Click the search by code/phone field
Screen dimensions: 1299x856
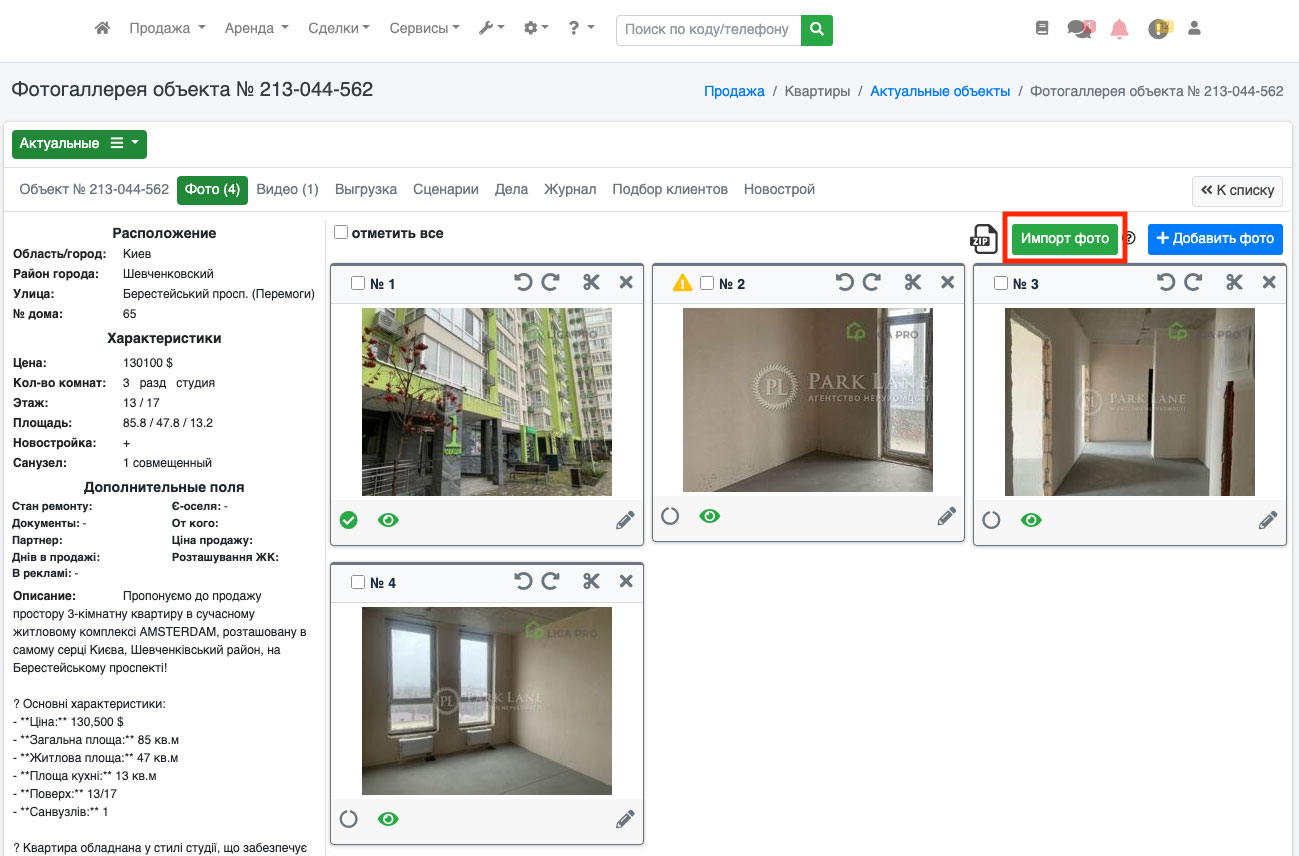[x=709, y=29]
